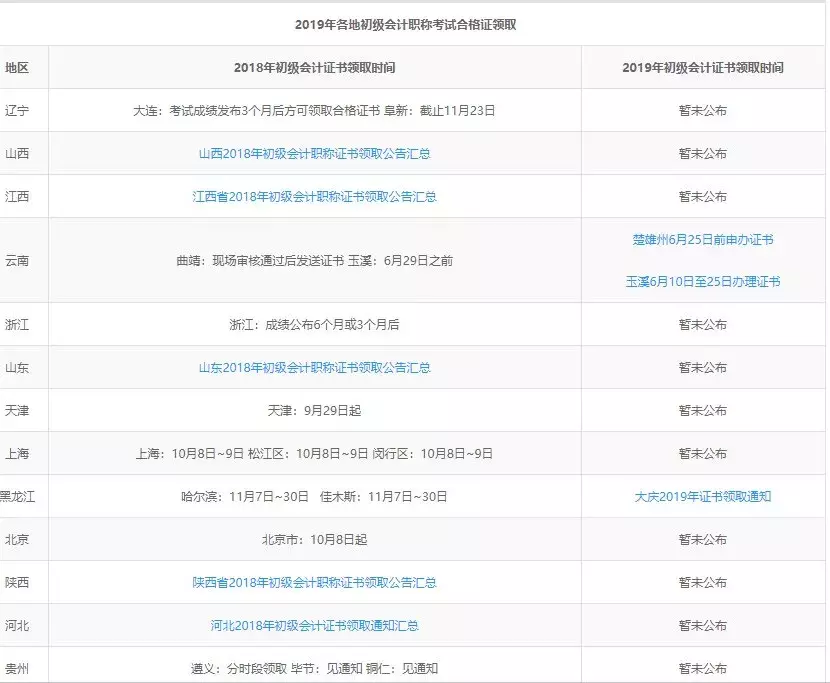Screen dimensions: 830x683
Task: Select the 辽宁 region cell
Action: [x=17, y=111]
